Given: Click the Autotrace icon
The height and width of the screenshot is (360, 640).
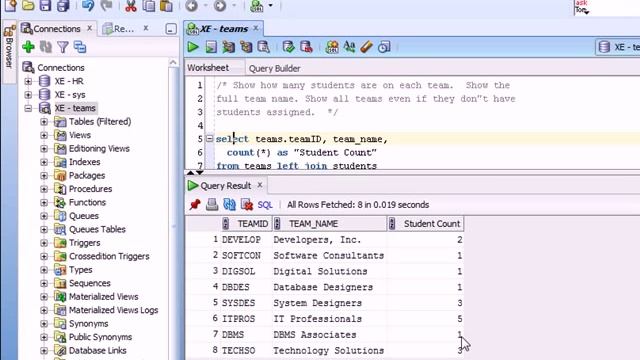Looking at the screenshot, I should pyautogui.click(x=246, y=47).
